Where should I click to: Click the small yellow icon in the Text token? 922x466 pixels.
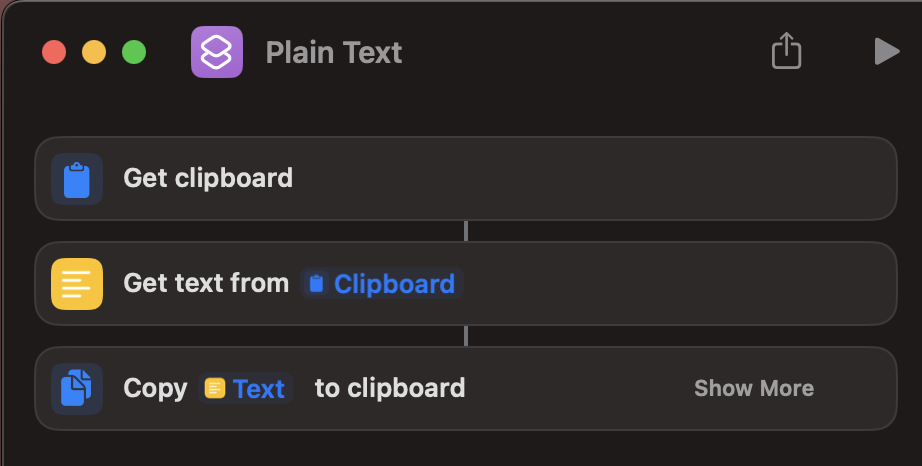pyautogui.click(x=215, y=388)
